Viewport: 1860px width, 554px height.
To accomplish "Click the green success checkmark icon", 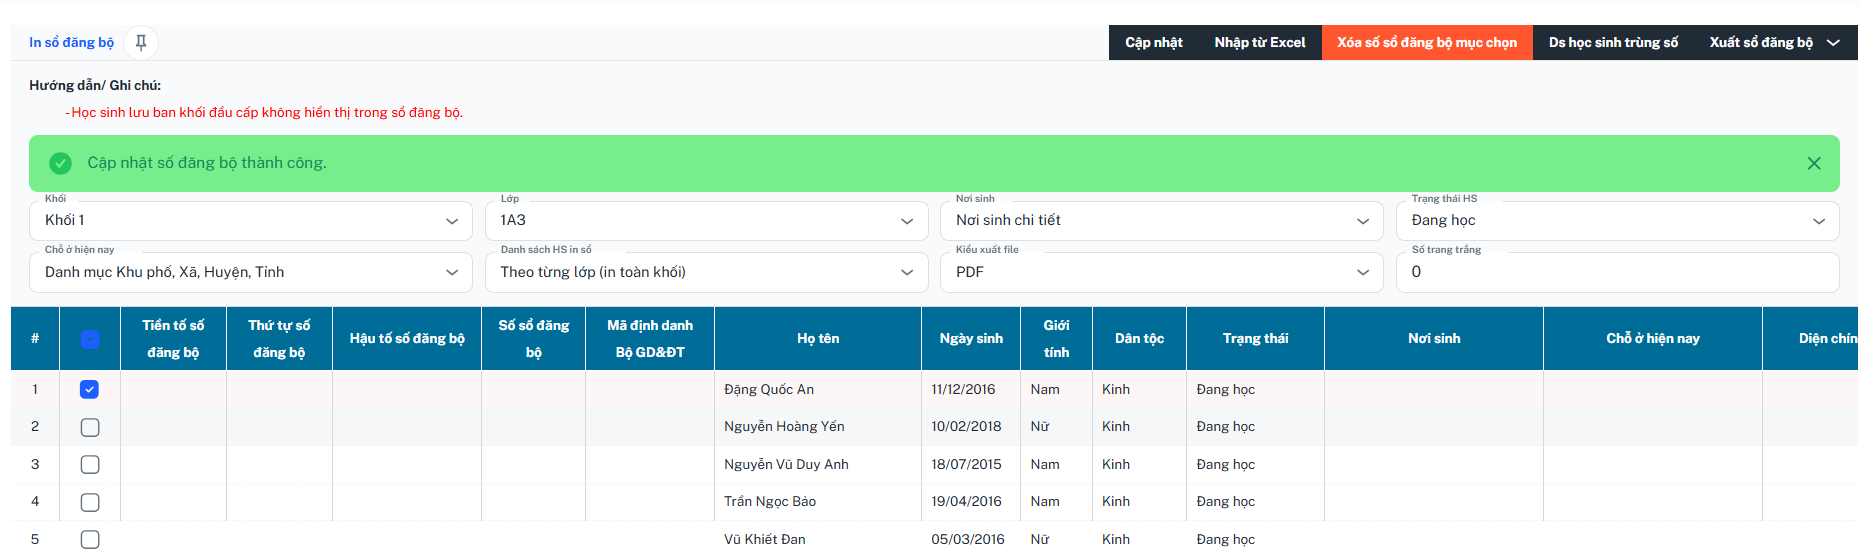I will click(61, 163).
